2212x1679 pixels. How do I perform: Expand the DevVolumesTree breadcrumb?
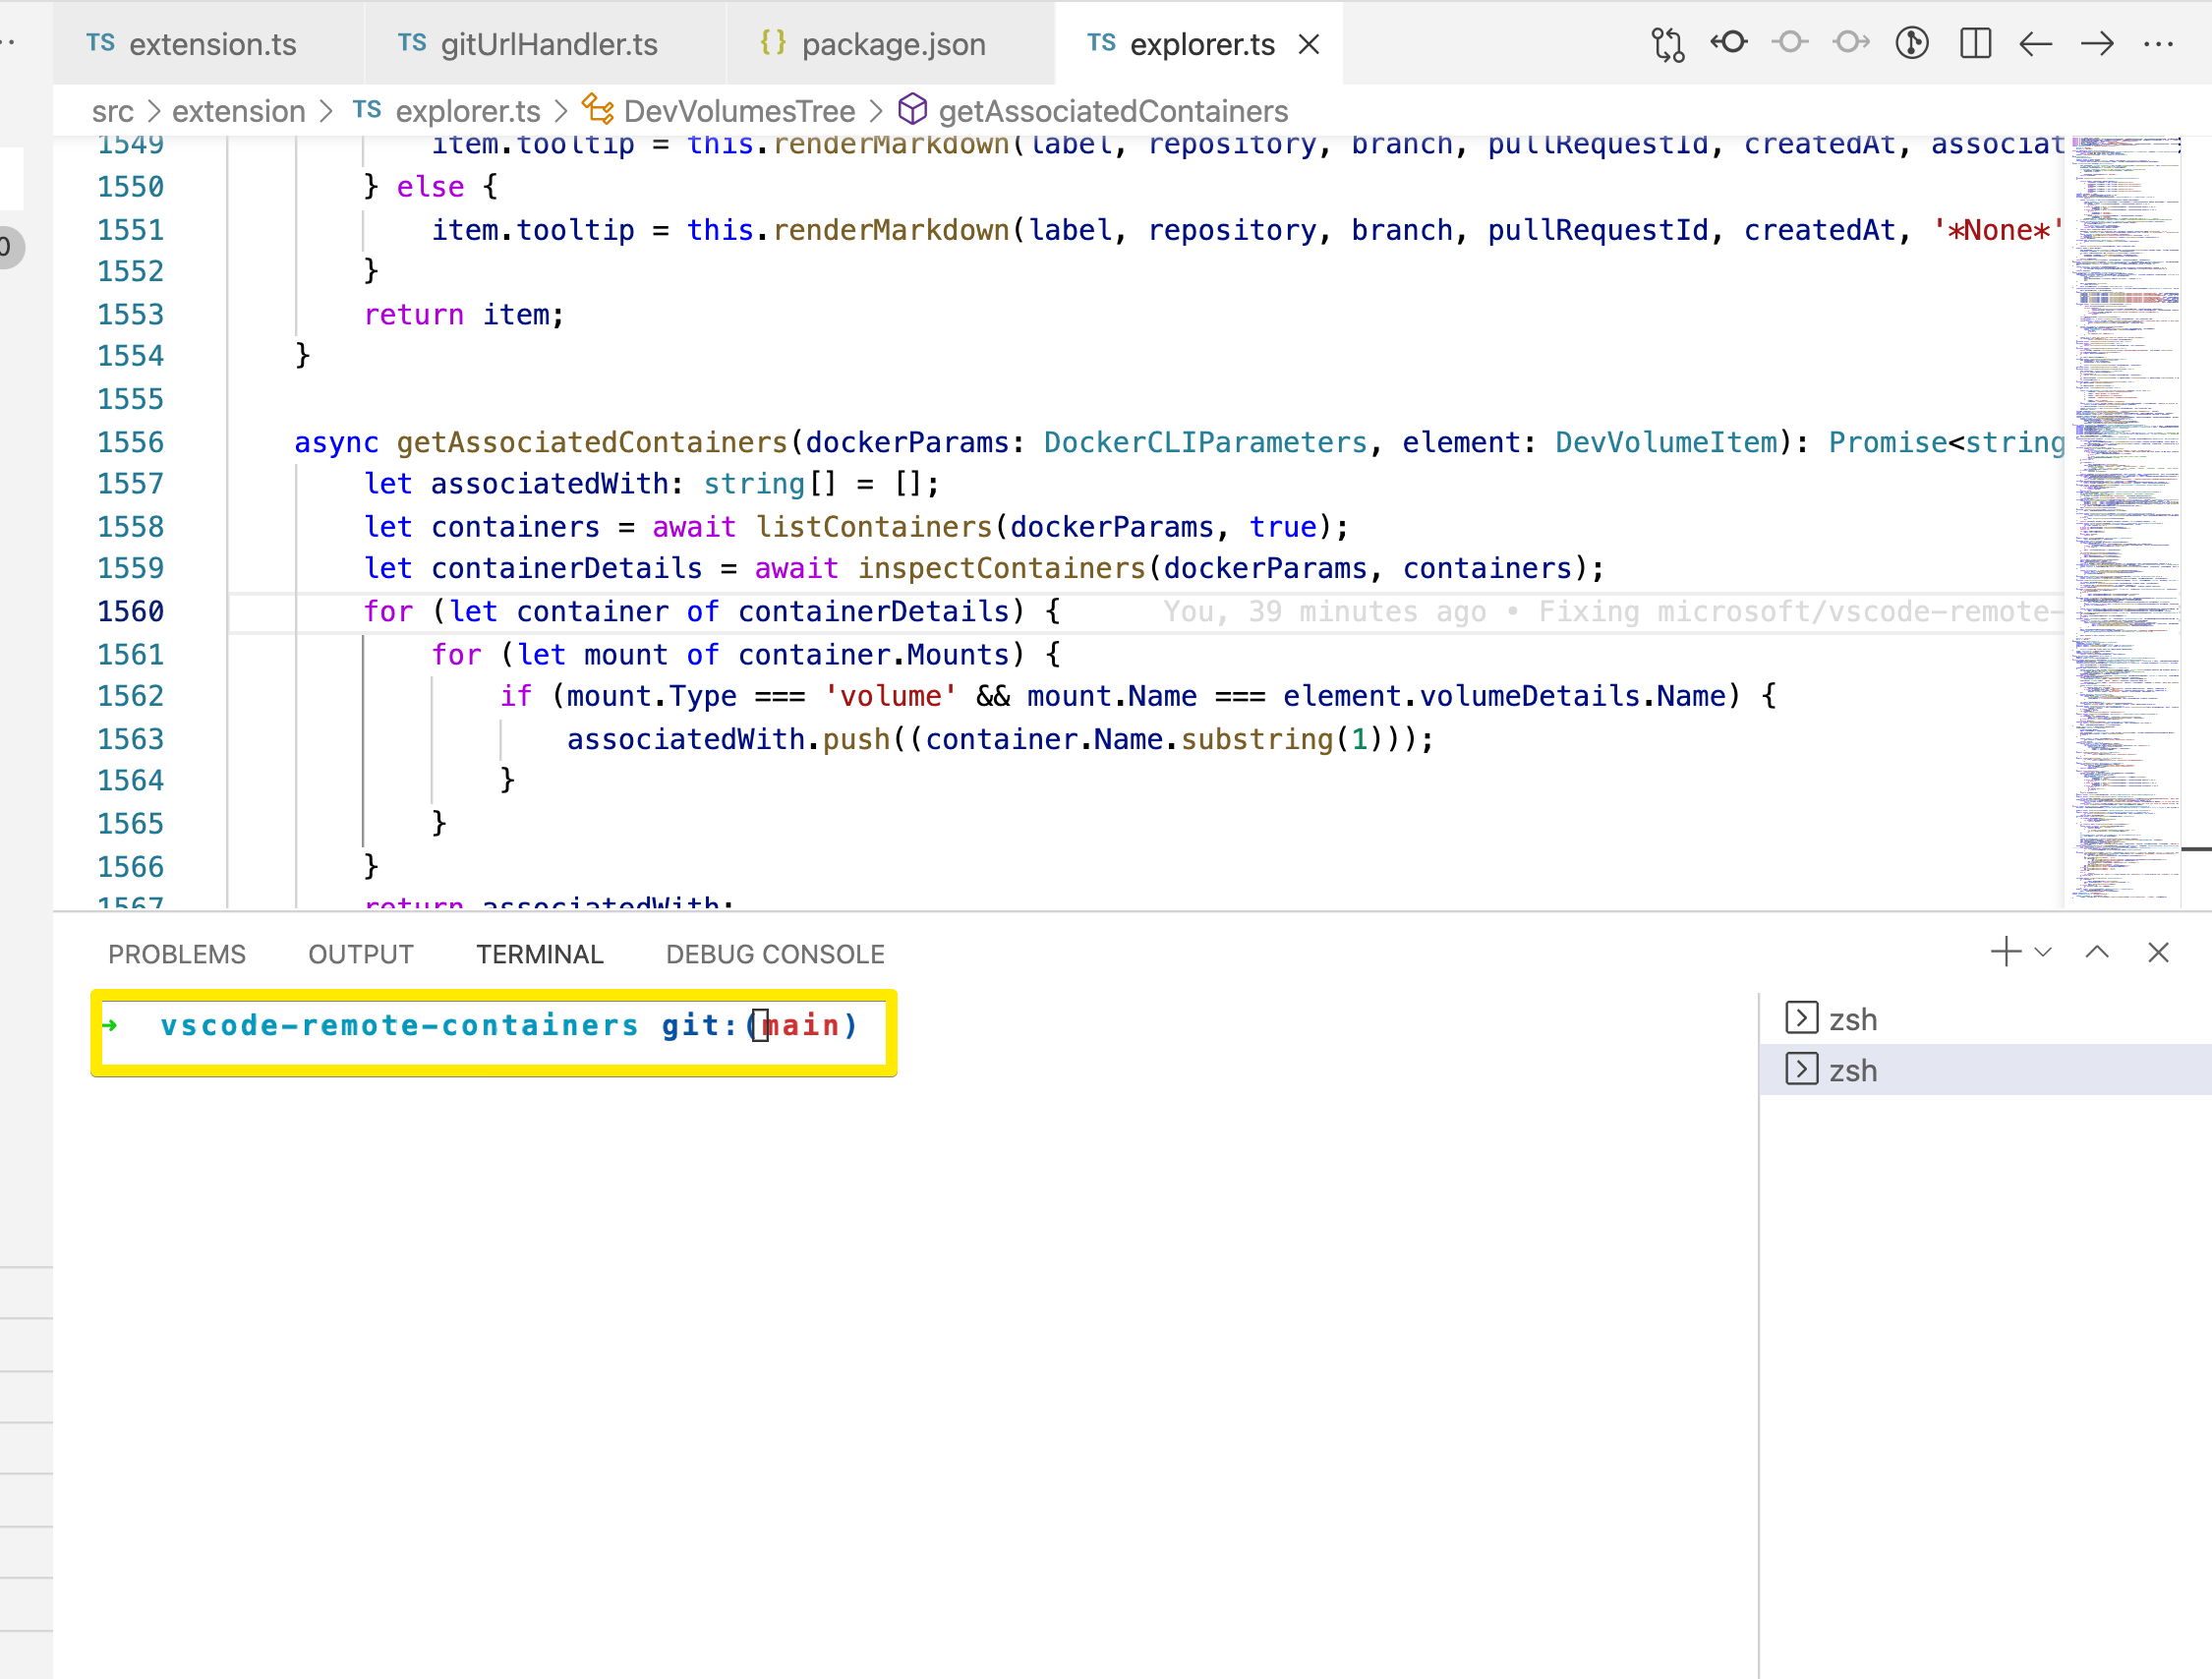(739, 111)
